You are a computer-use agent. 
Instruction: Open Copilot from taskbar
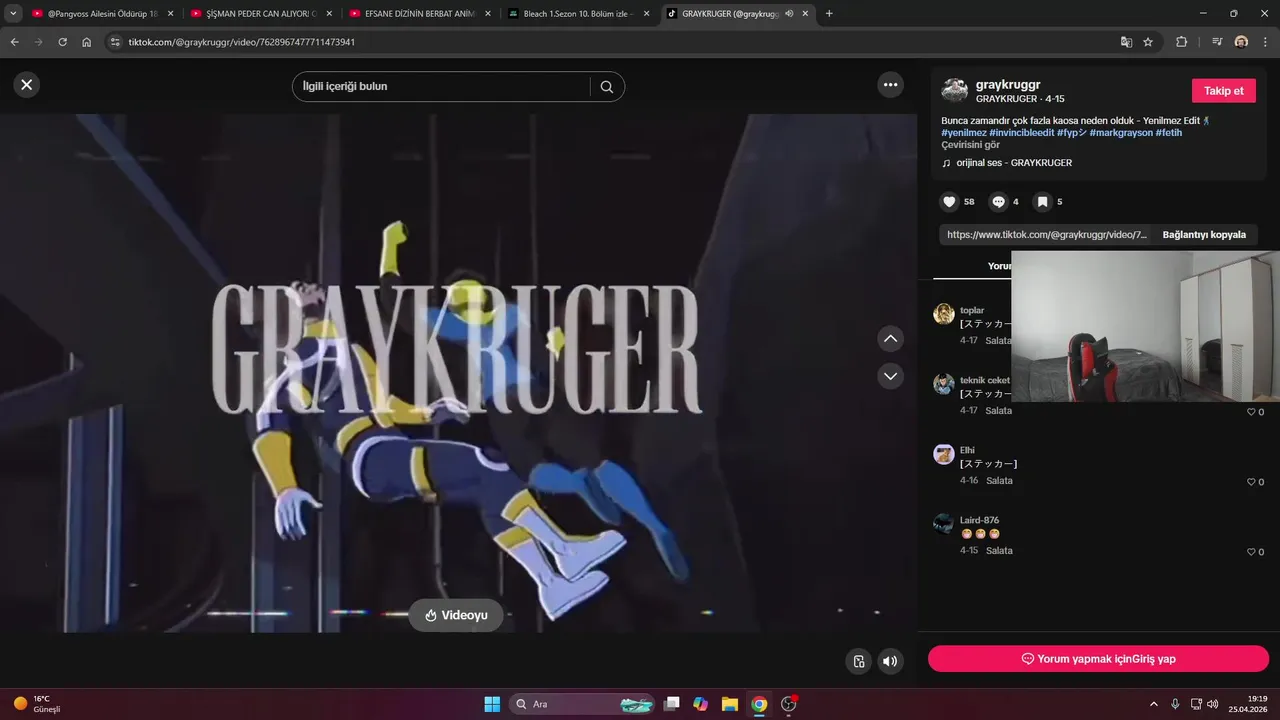[701, 704]
